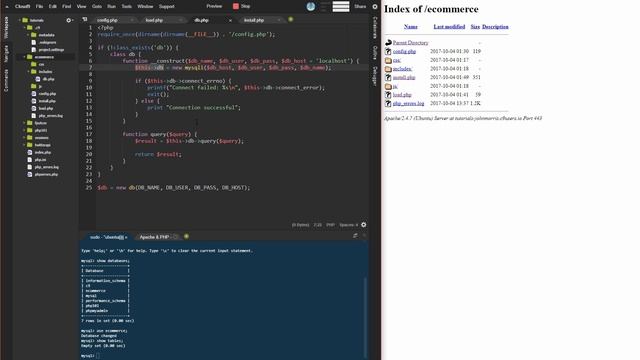Viewport: 640px width, 360px height.
Task: Click the Share button
Action: (x=360, y=6)
